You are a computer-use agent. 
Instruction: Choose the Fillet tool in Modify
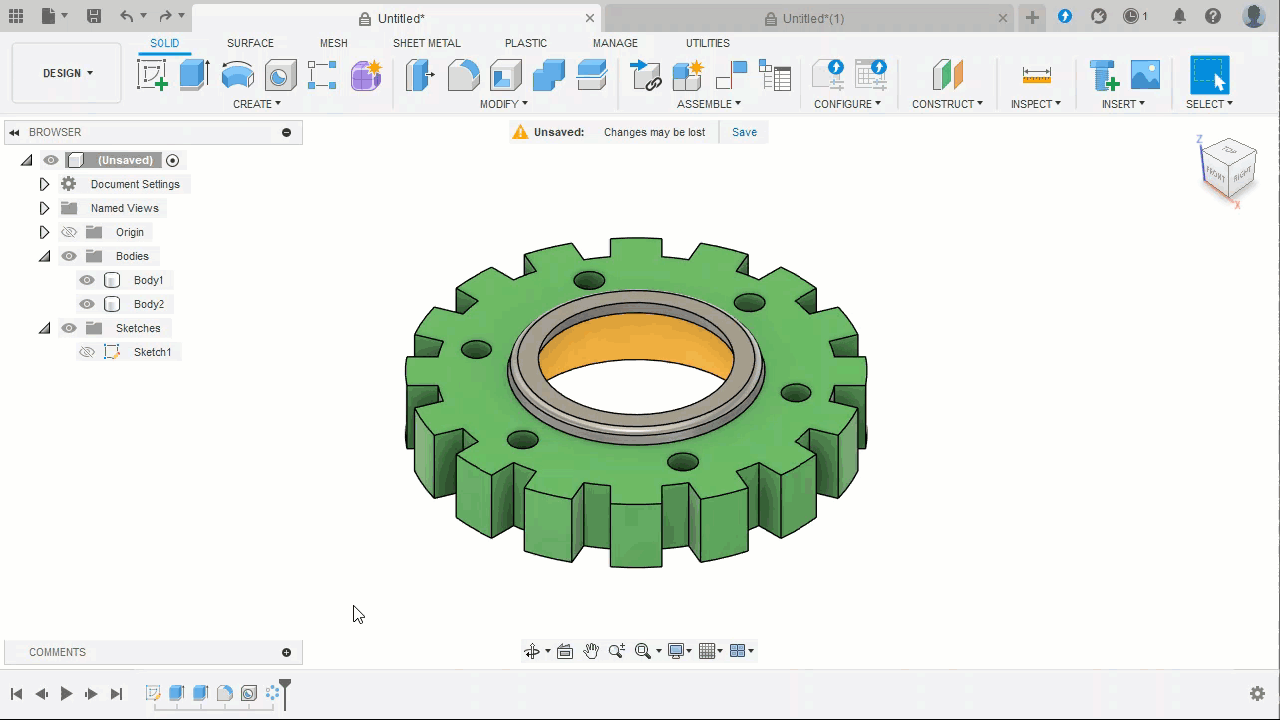pos(463,75)
